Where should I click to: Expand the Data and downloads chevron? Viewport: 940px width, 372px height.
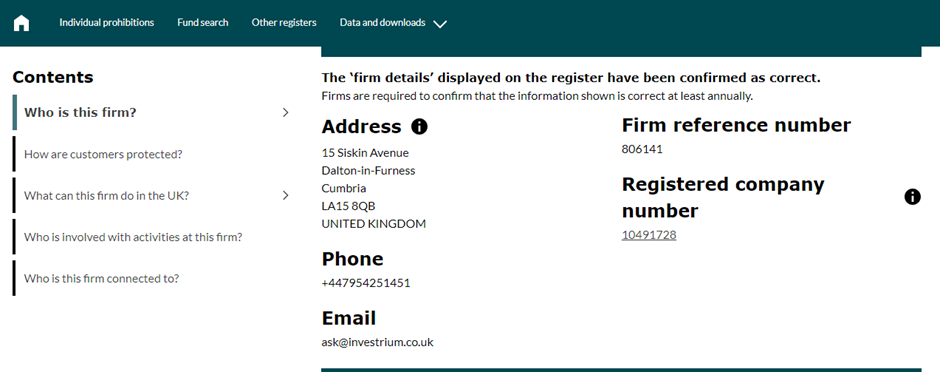(x=440, y=24)
